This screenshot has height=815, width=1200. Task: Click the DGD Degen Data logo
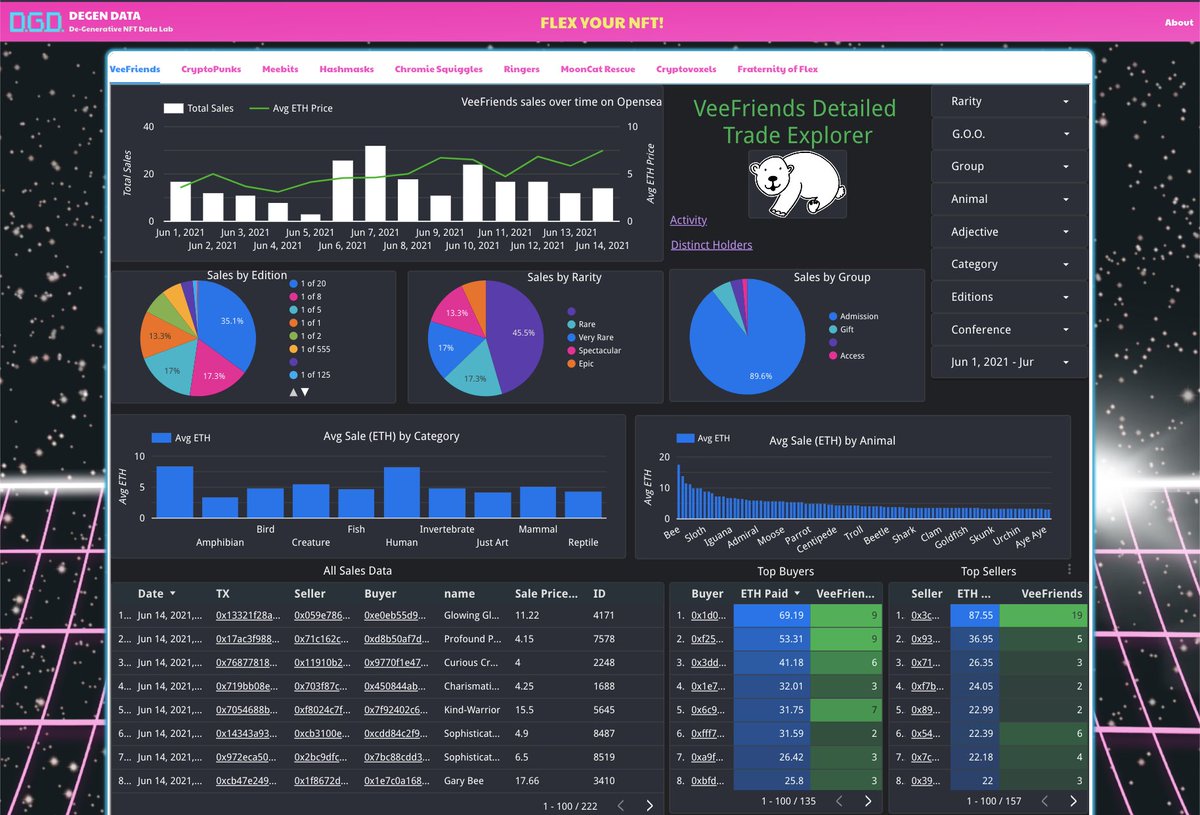[x=36, y=21]
